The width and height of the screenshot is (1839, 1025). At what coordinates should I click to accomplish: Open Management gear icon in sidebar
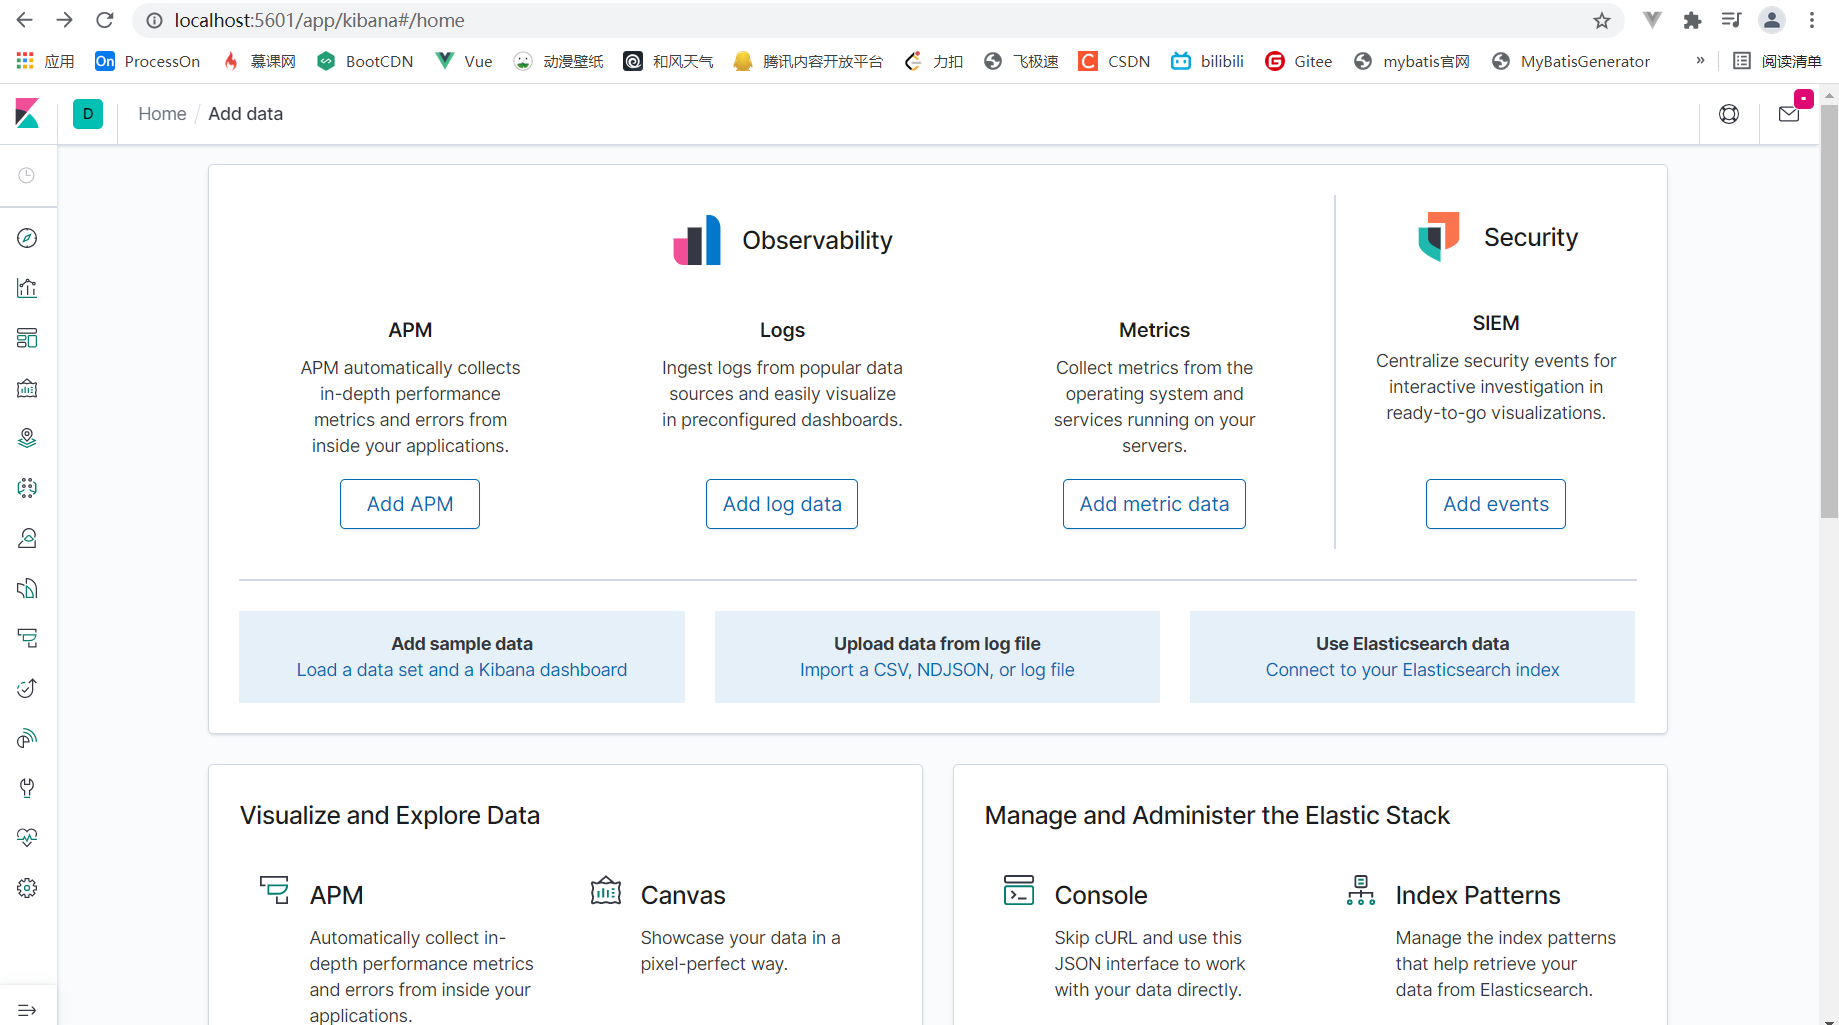(x=27, y=888)
